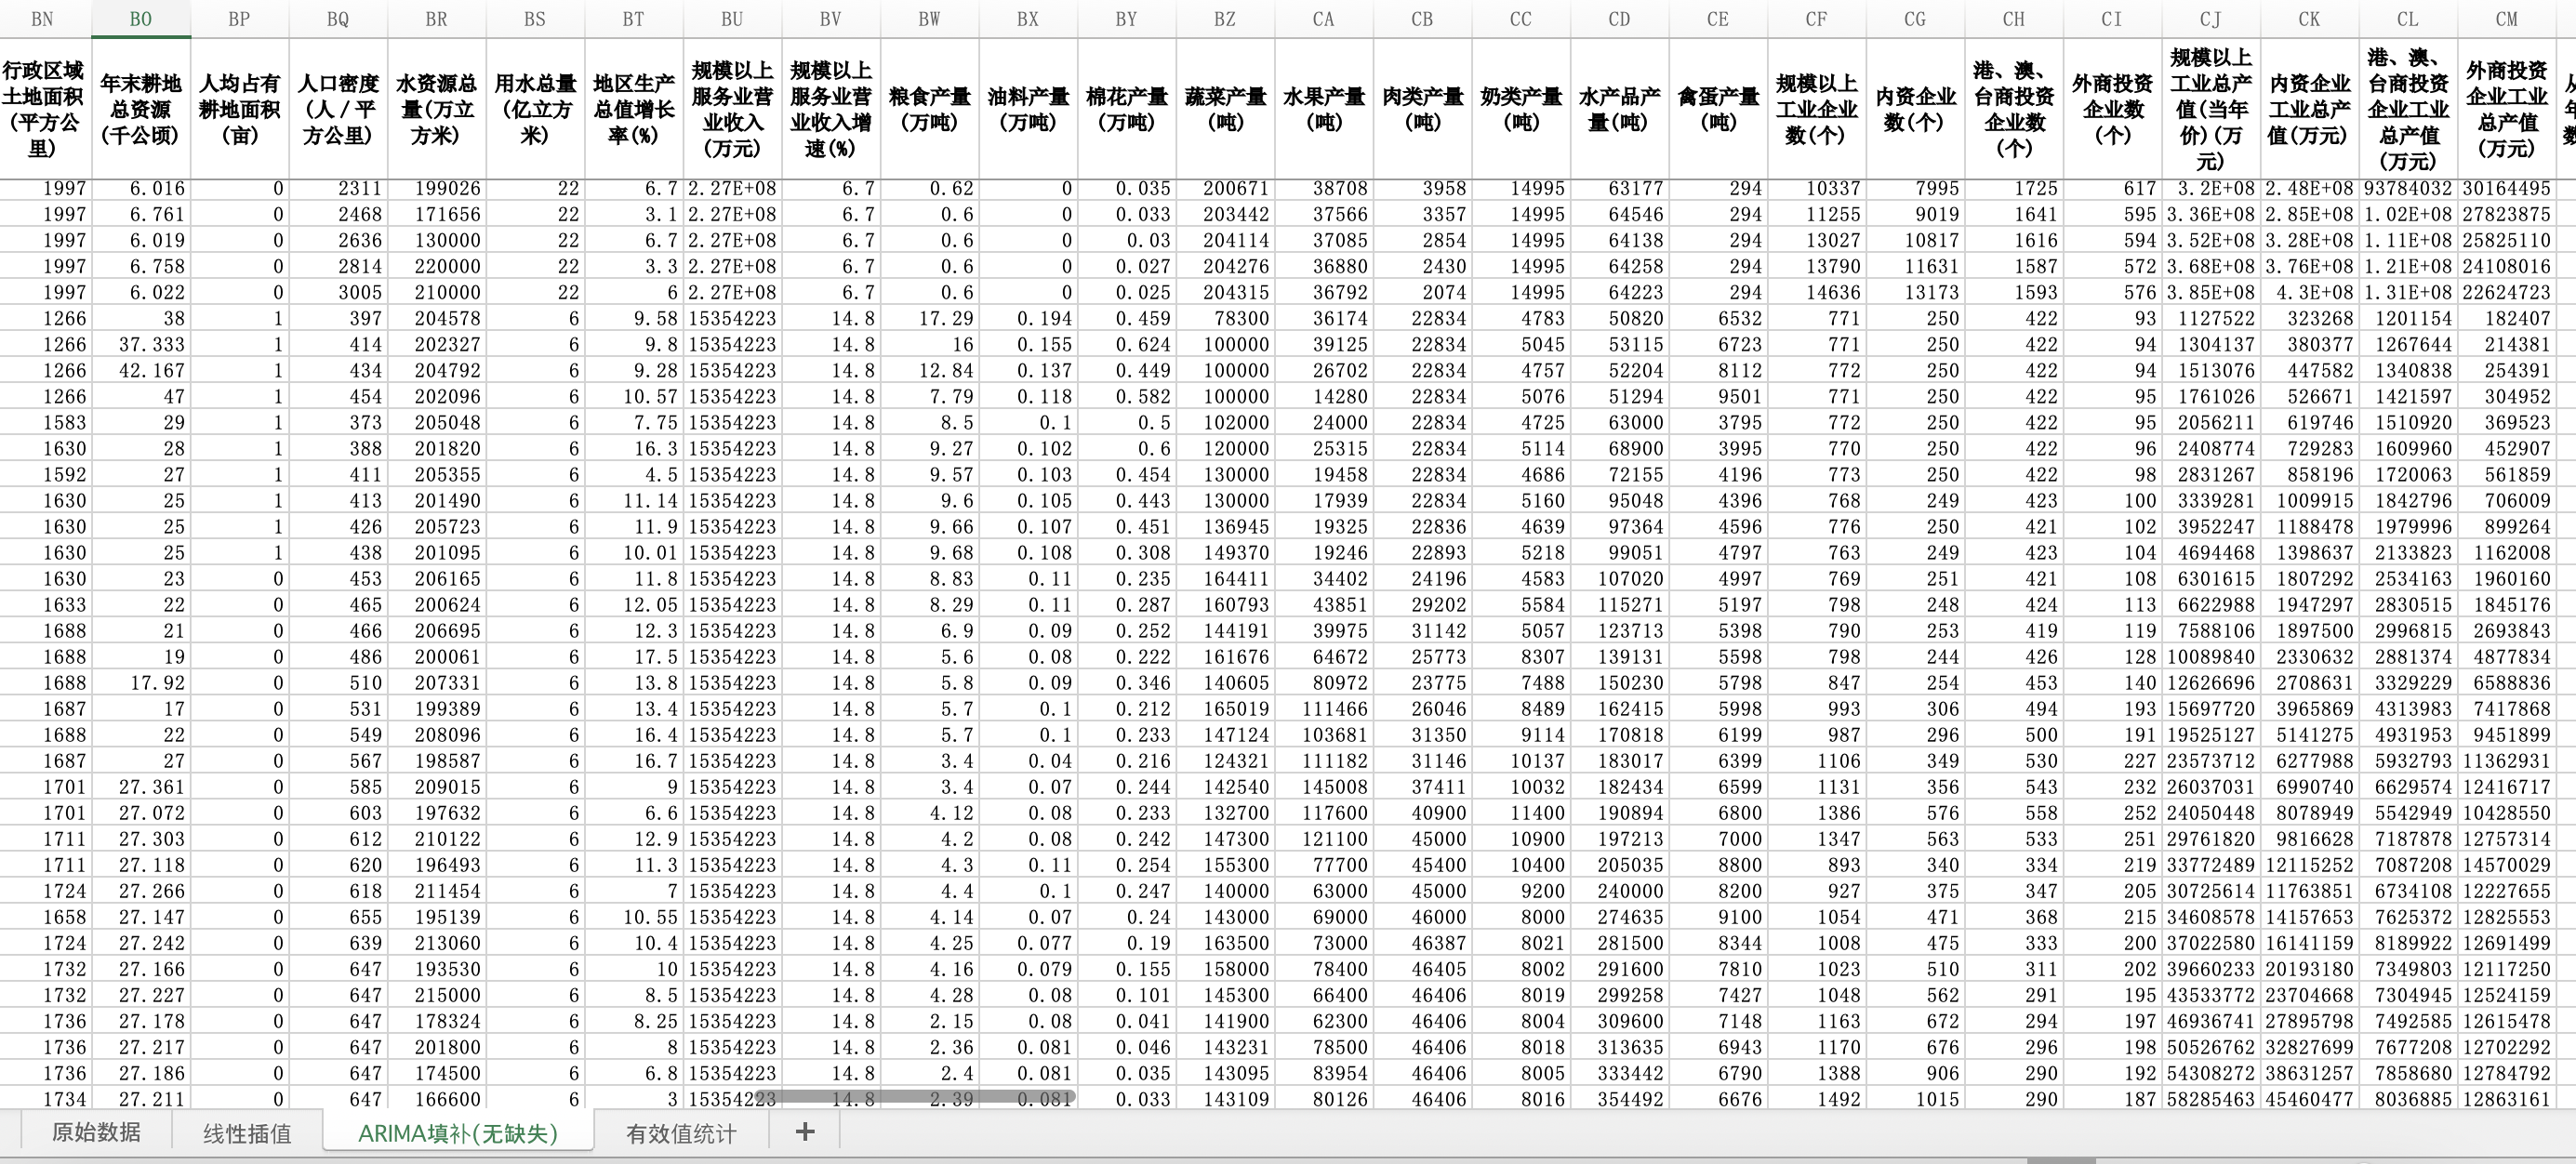Image resolution: width=2576 pixels, height=1164 pixels.
Task: Select the 地区生产总值增长率 header cell
Action: (x=633, y=109)
